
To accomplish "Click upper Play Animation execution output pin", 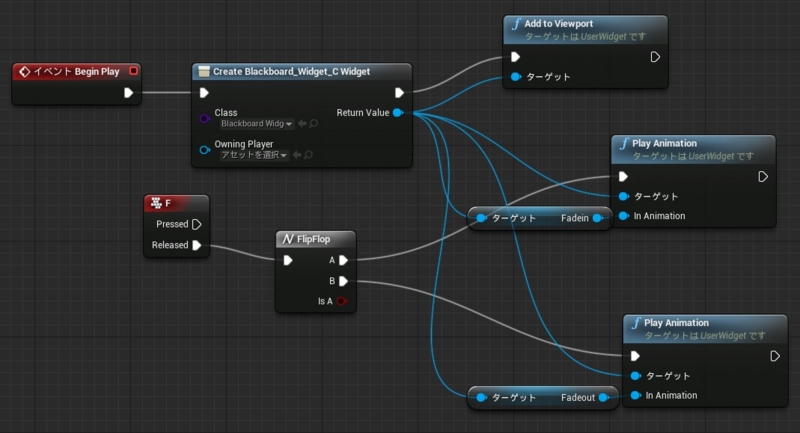I will (763, 177).
